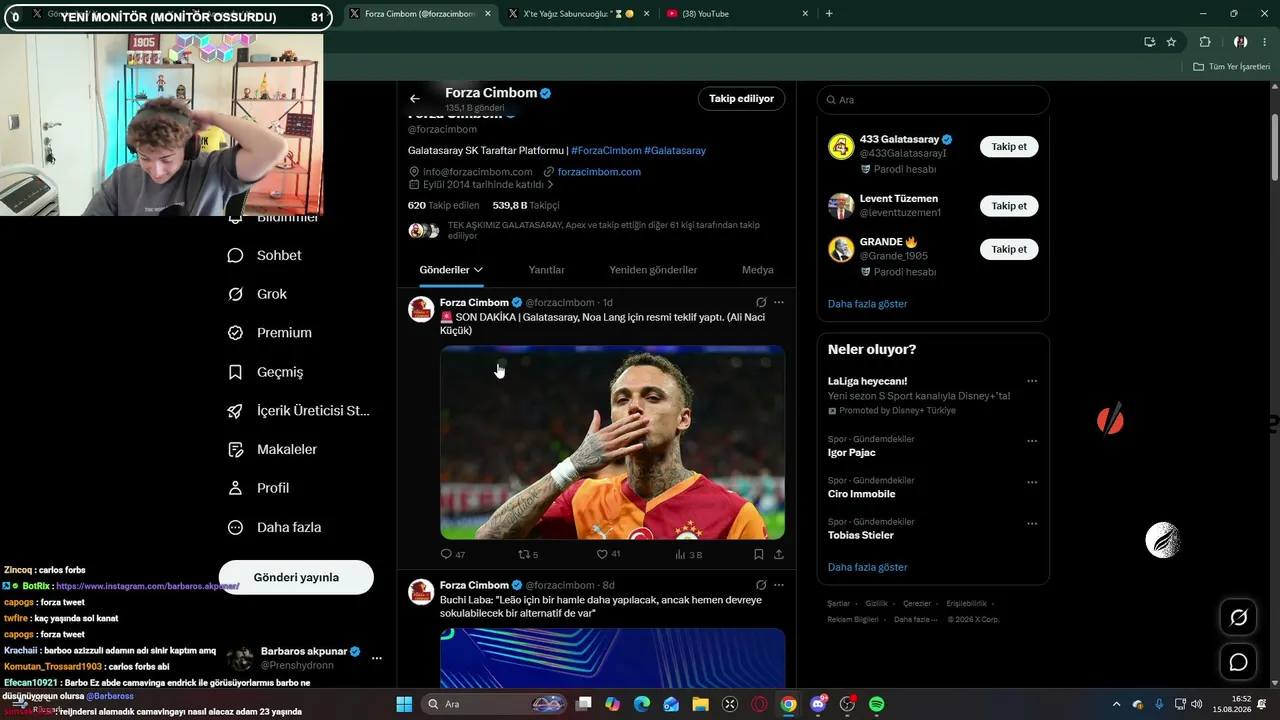Go back using the profile header arrow
The image size is (1280, 720).
pos(415,99)
